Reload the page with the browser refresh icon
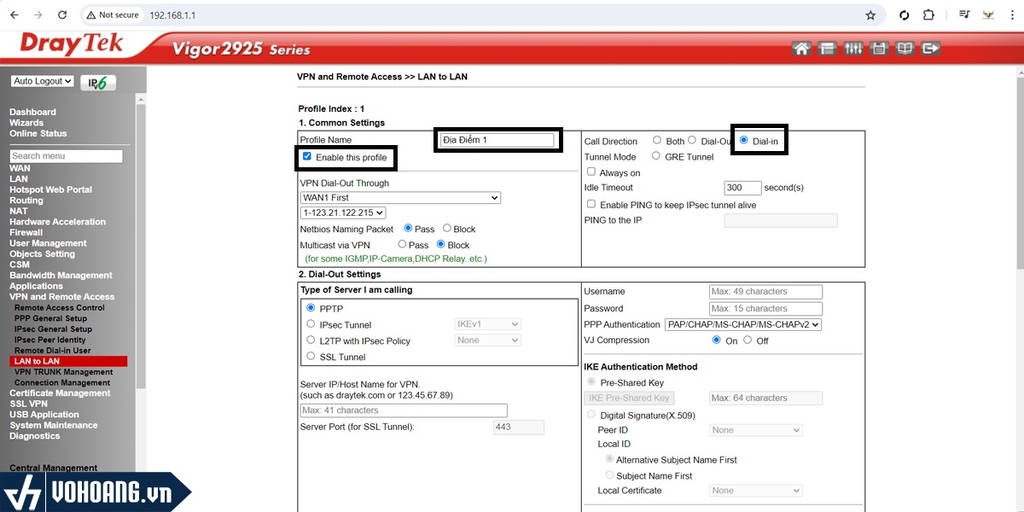The width and height of the screenshot is (1024, 512). tap(62, 15)
